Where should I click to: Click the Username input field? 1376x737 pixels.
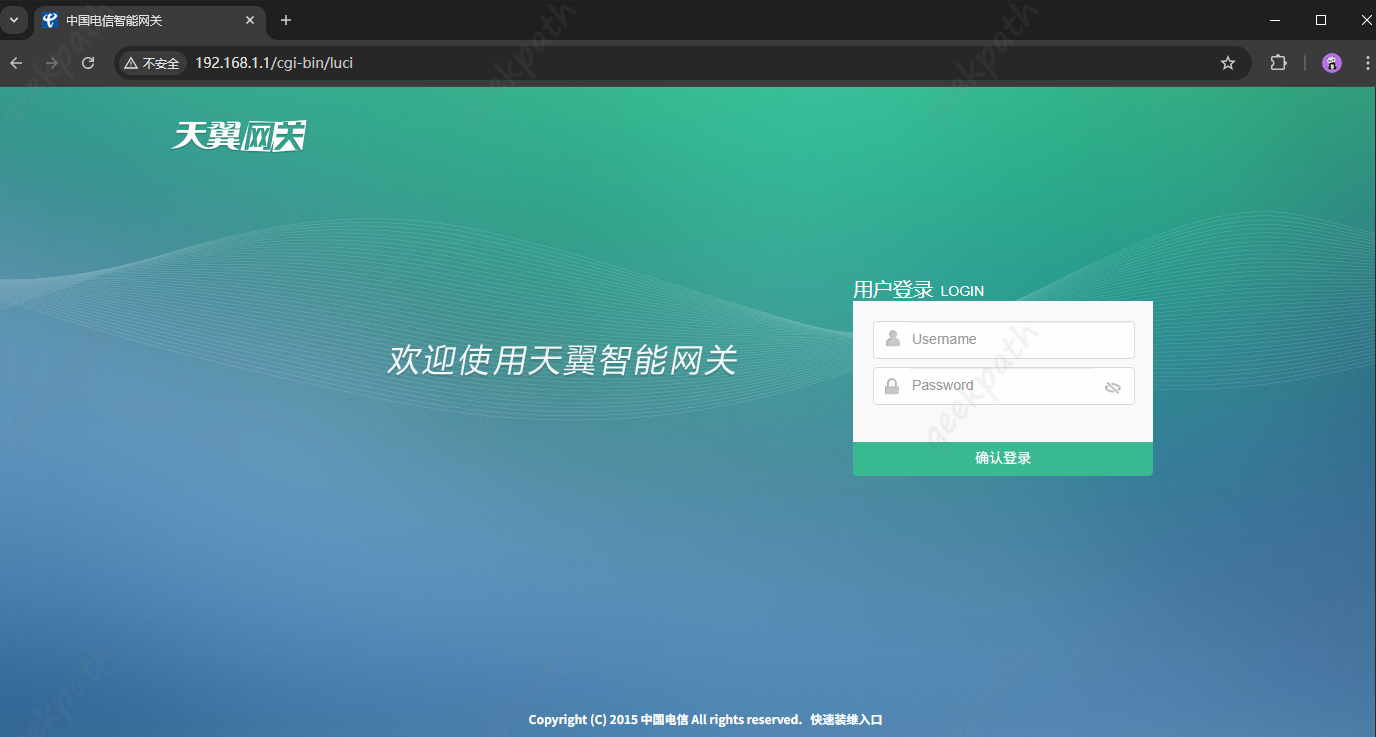click(x=1003, y=340)
